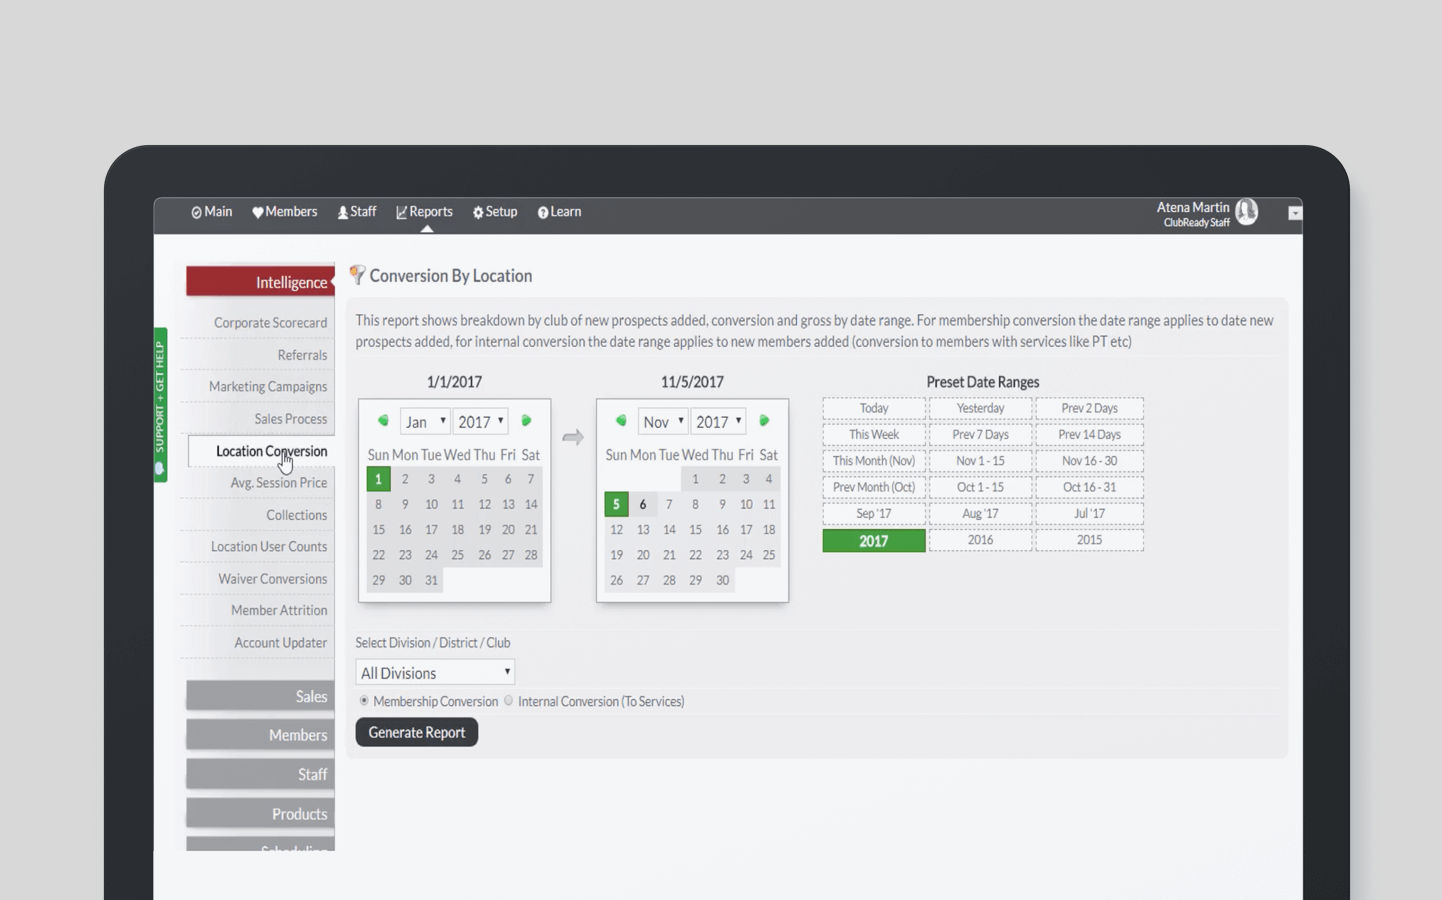This screenshot has width=1442, height=900.
Task: Open the Main menu
Action: click(x=211, y=212)
